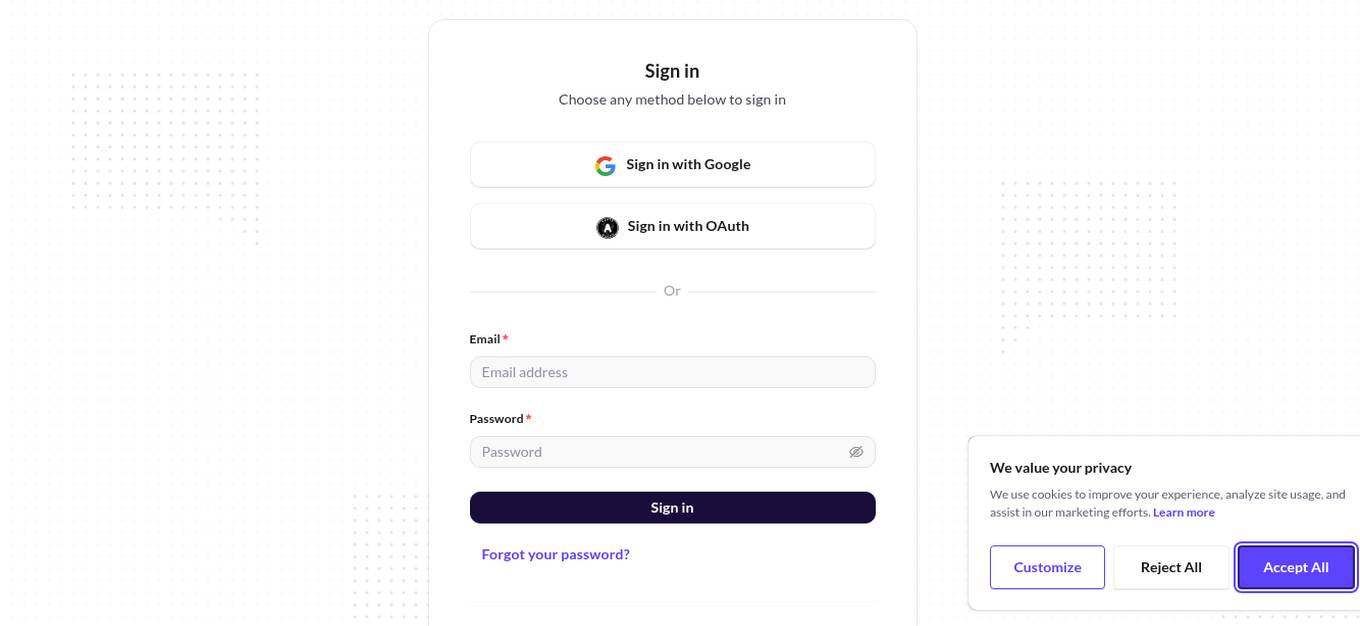Viewport: 1360px width, 626px height.
Task: Click into the Password field
Action: 660,452
